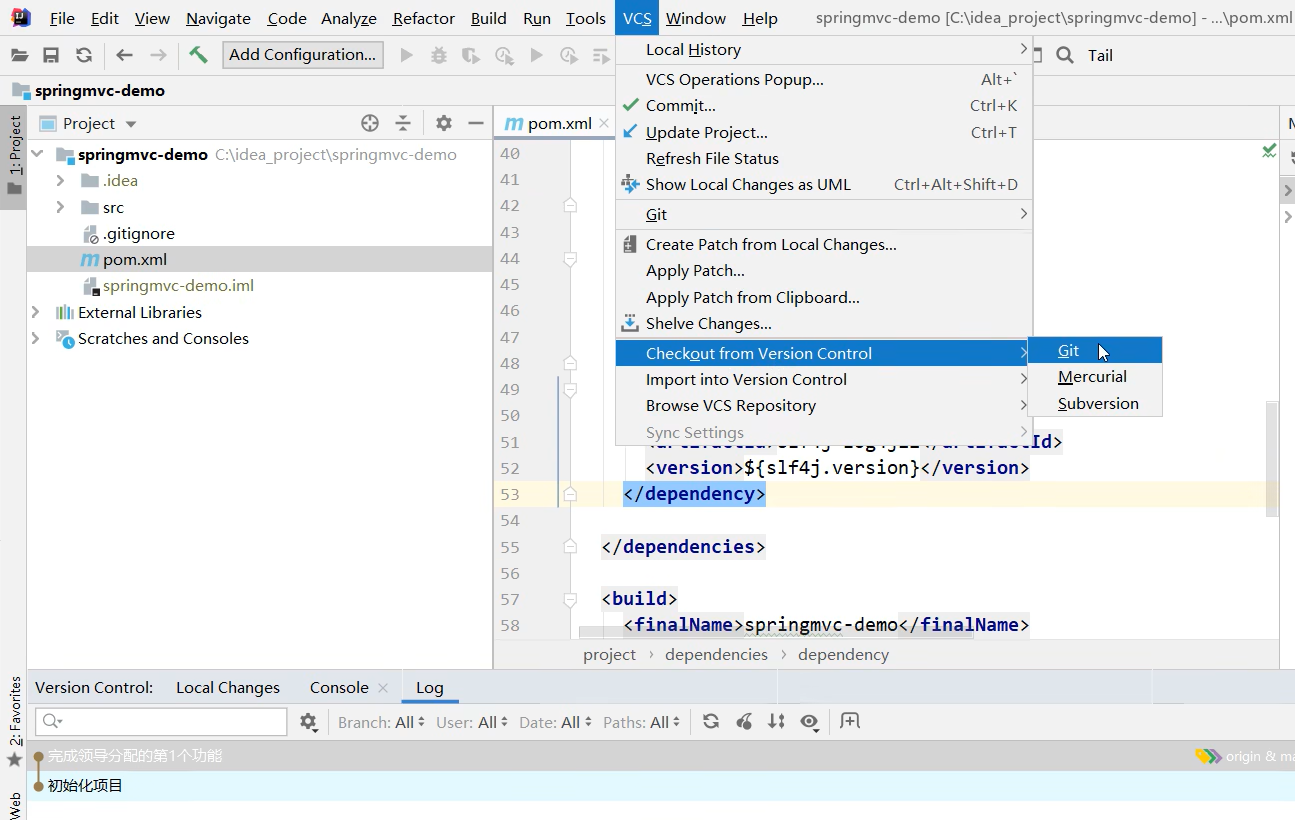Open Log settings gear next to search
Screen dimensions: 1295x820
(x=308, y=721)
